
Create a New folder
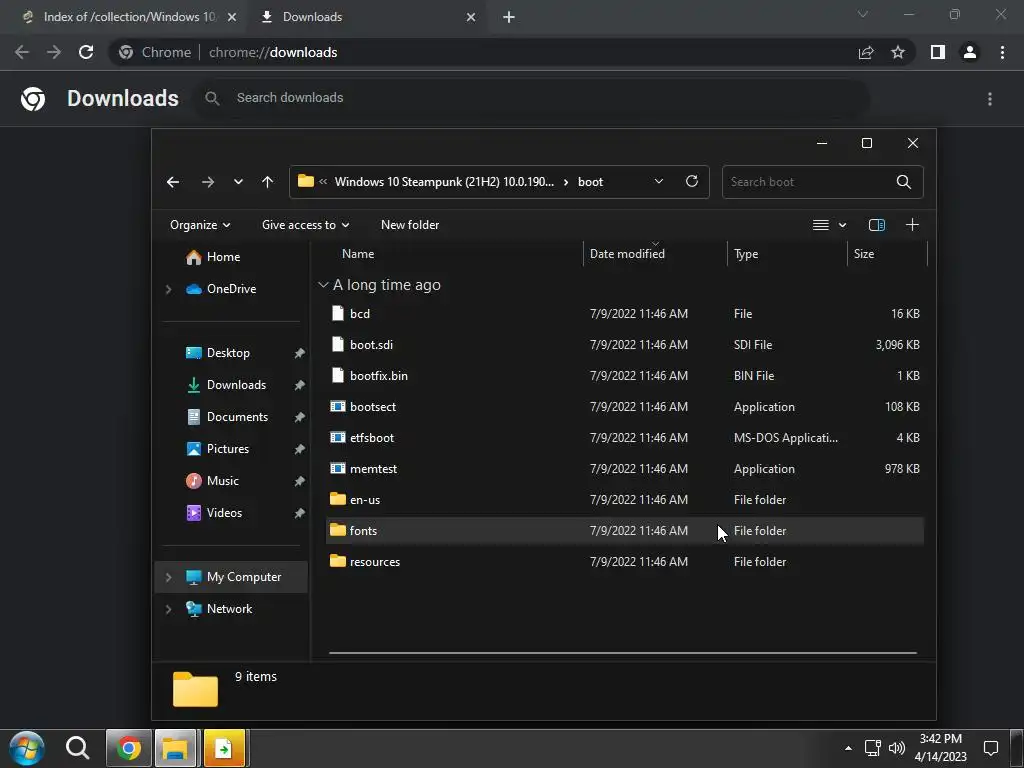point(410,225)
